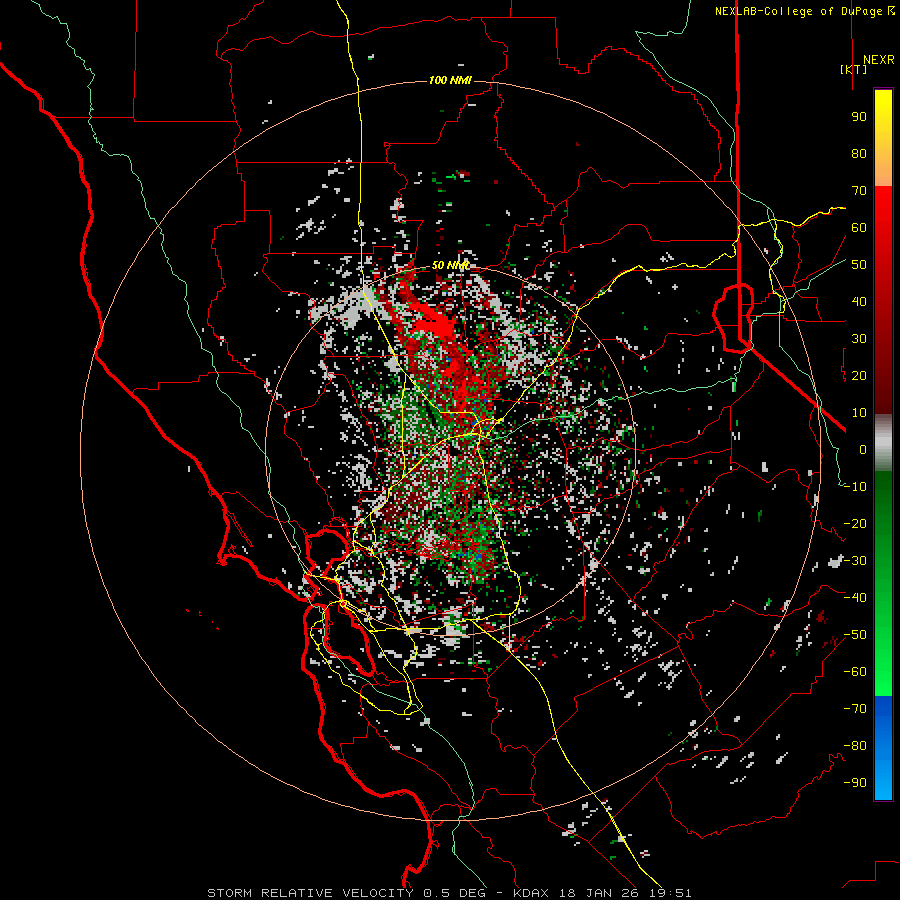Click the -90 knot legend label

pyautogui.click(x=855, y=783)
